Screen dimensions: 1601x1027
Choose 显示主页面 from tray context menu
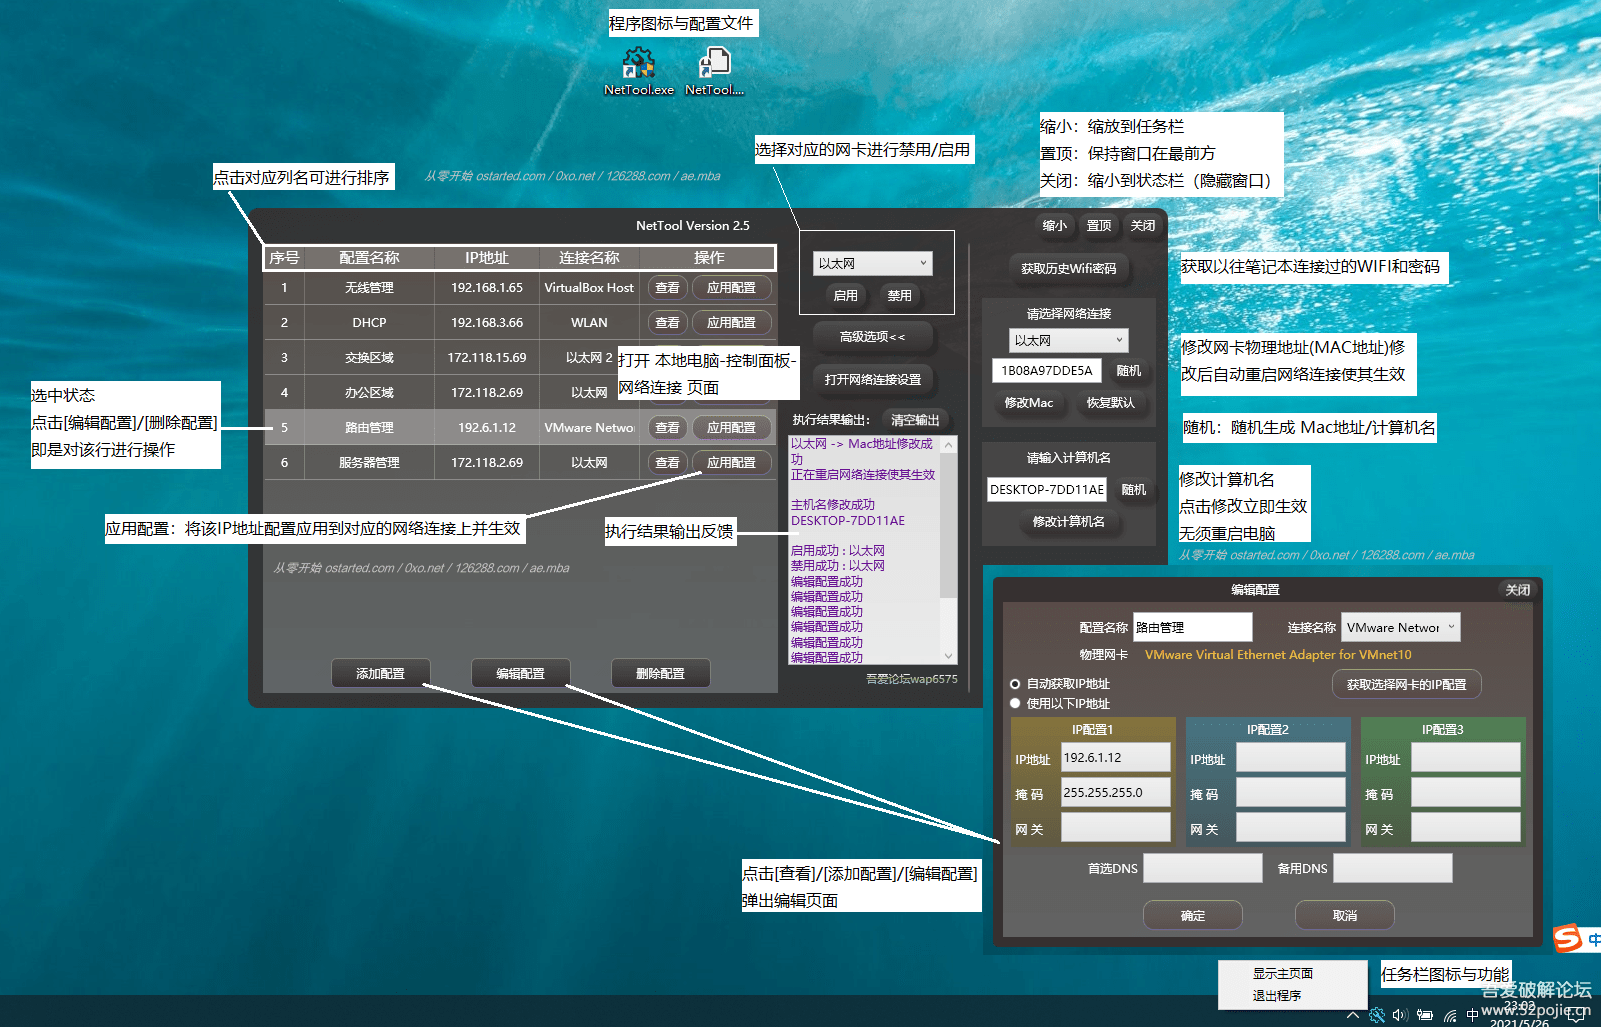(1283, 973)
